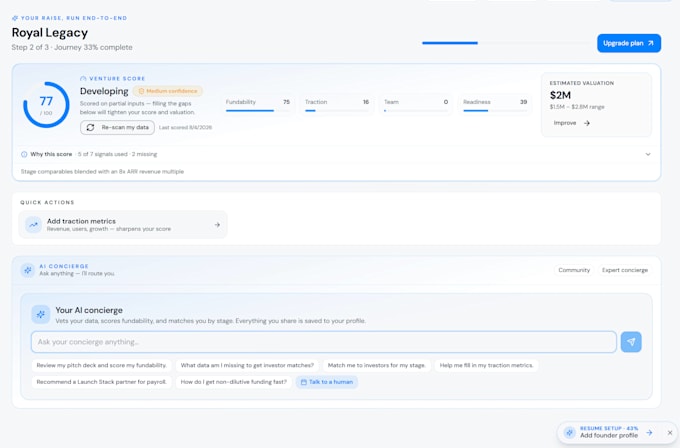
Task: Click the sparkle icon beside Your AI concierge
Action: (x=41, y=314)
